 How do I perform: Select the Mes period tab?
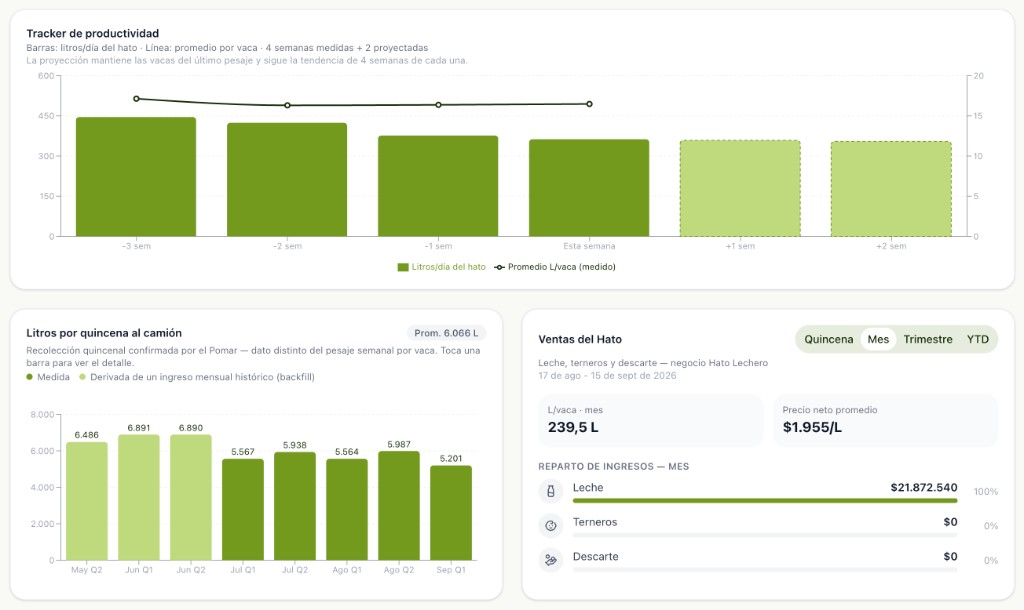[x=878, y=339]
